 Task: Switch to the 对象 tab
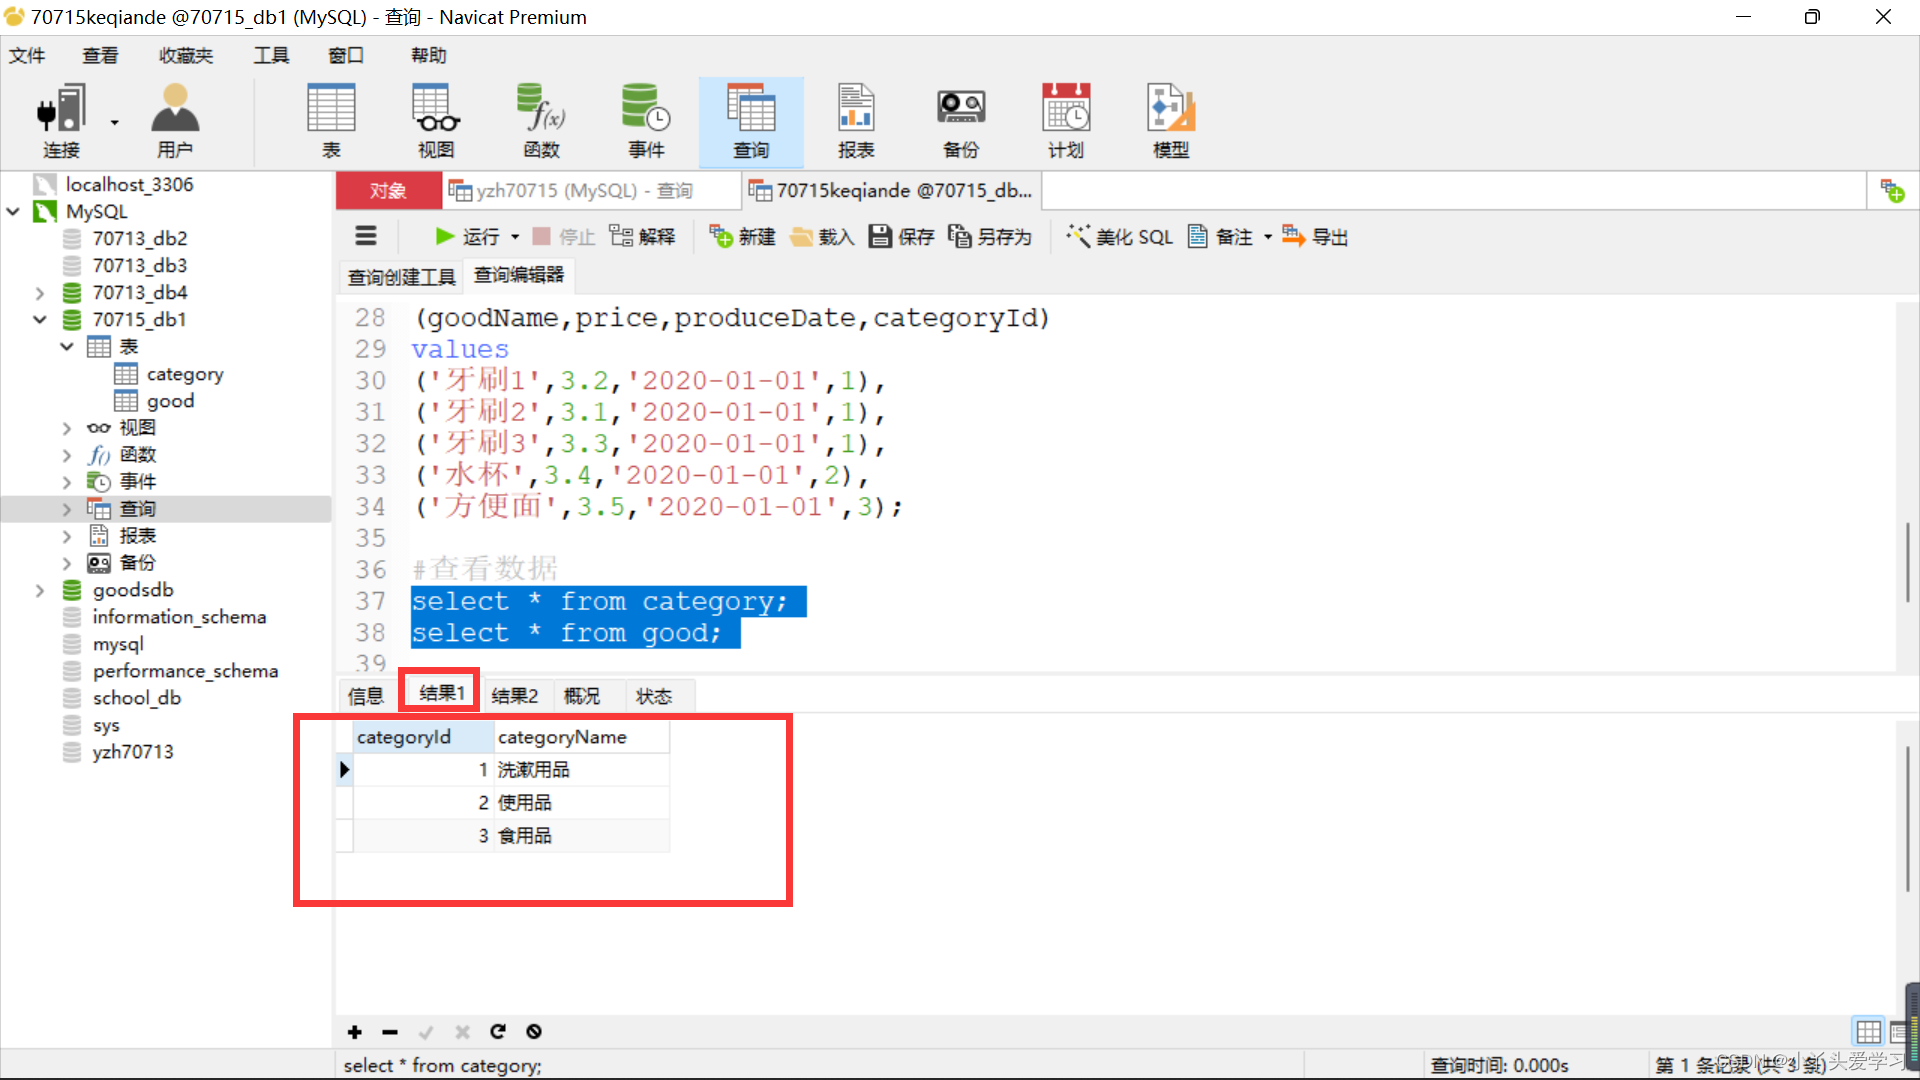pyautogui.click(x=388, y=190)
